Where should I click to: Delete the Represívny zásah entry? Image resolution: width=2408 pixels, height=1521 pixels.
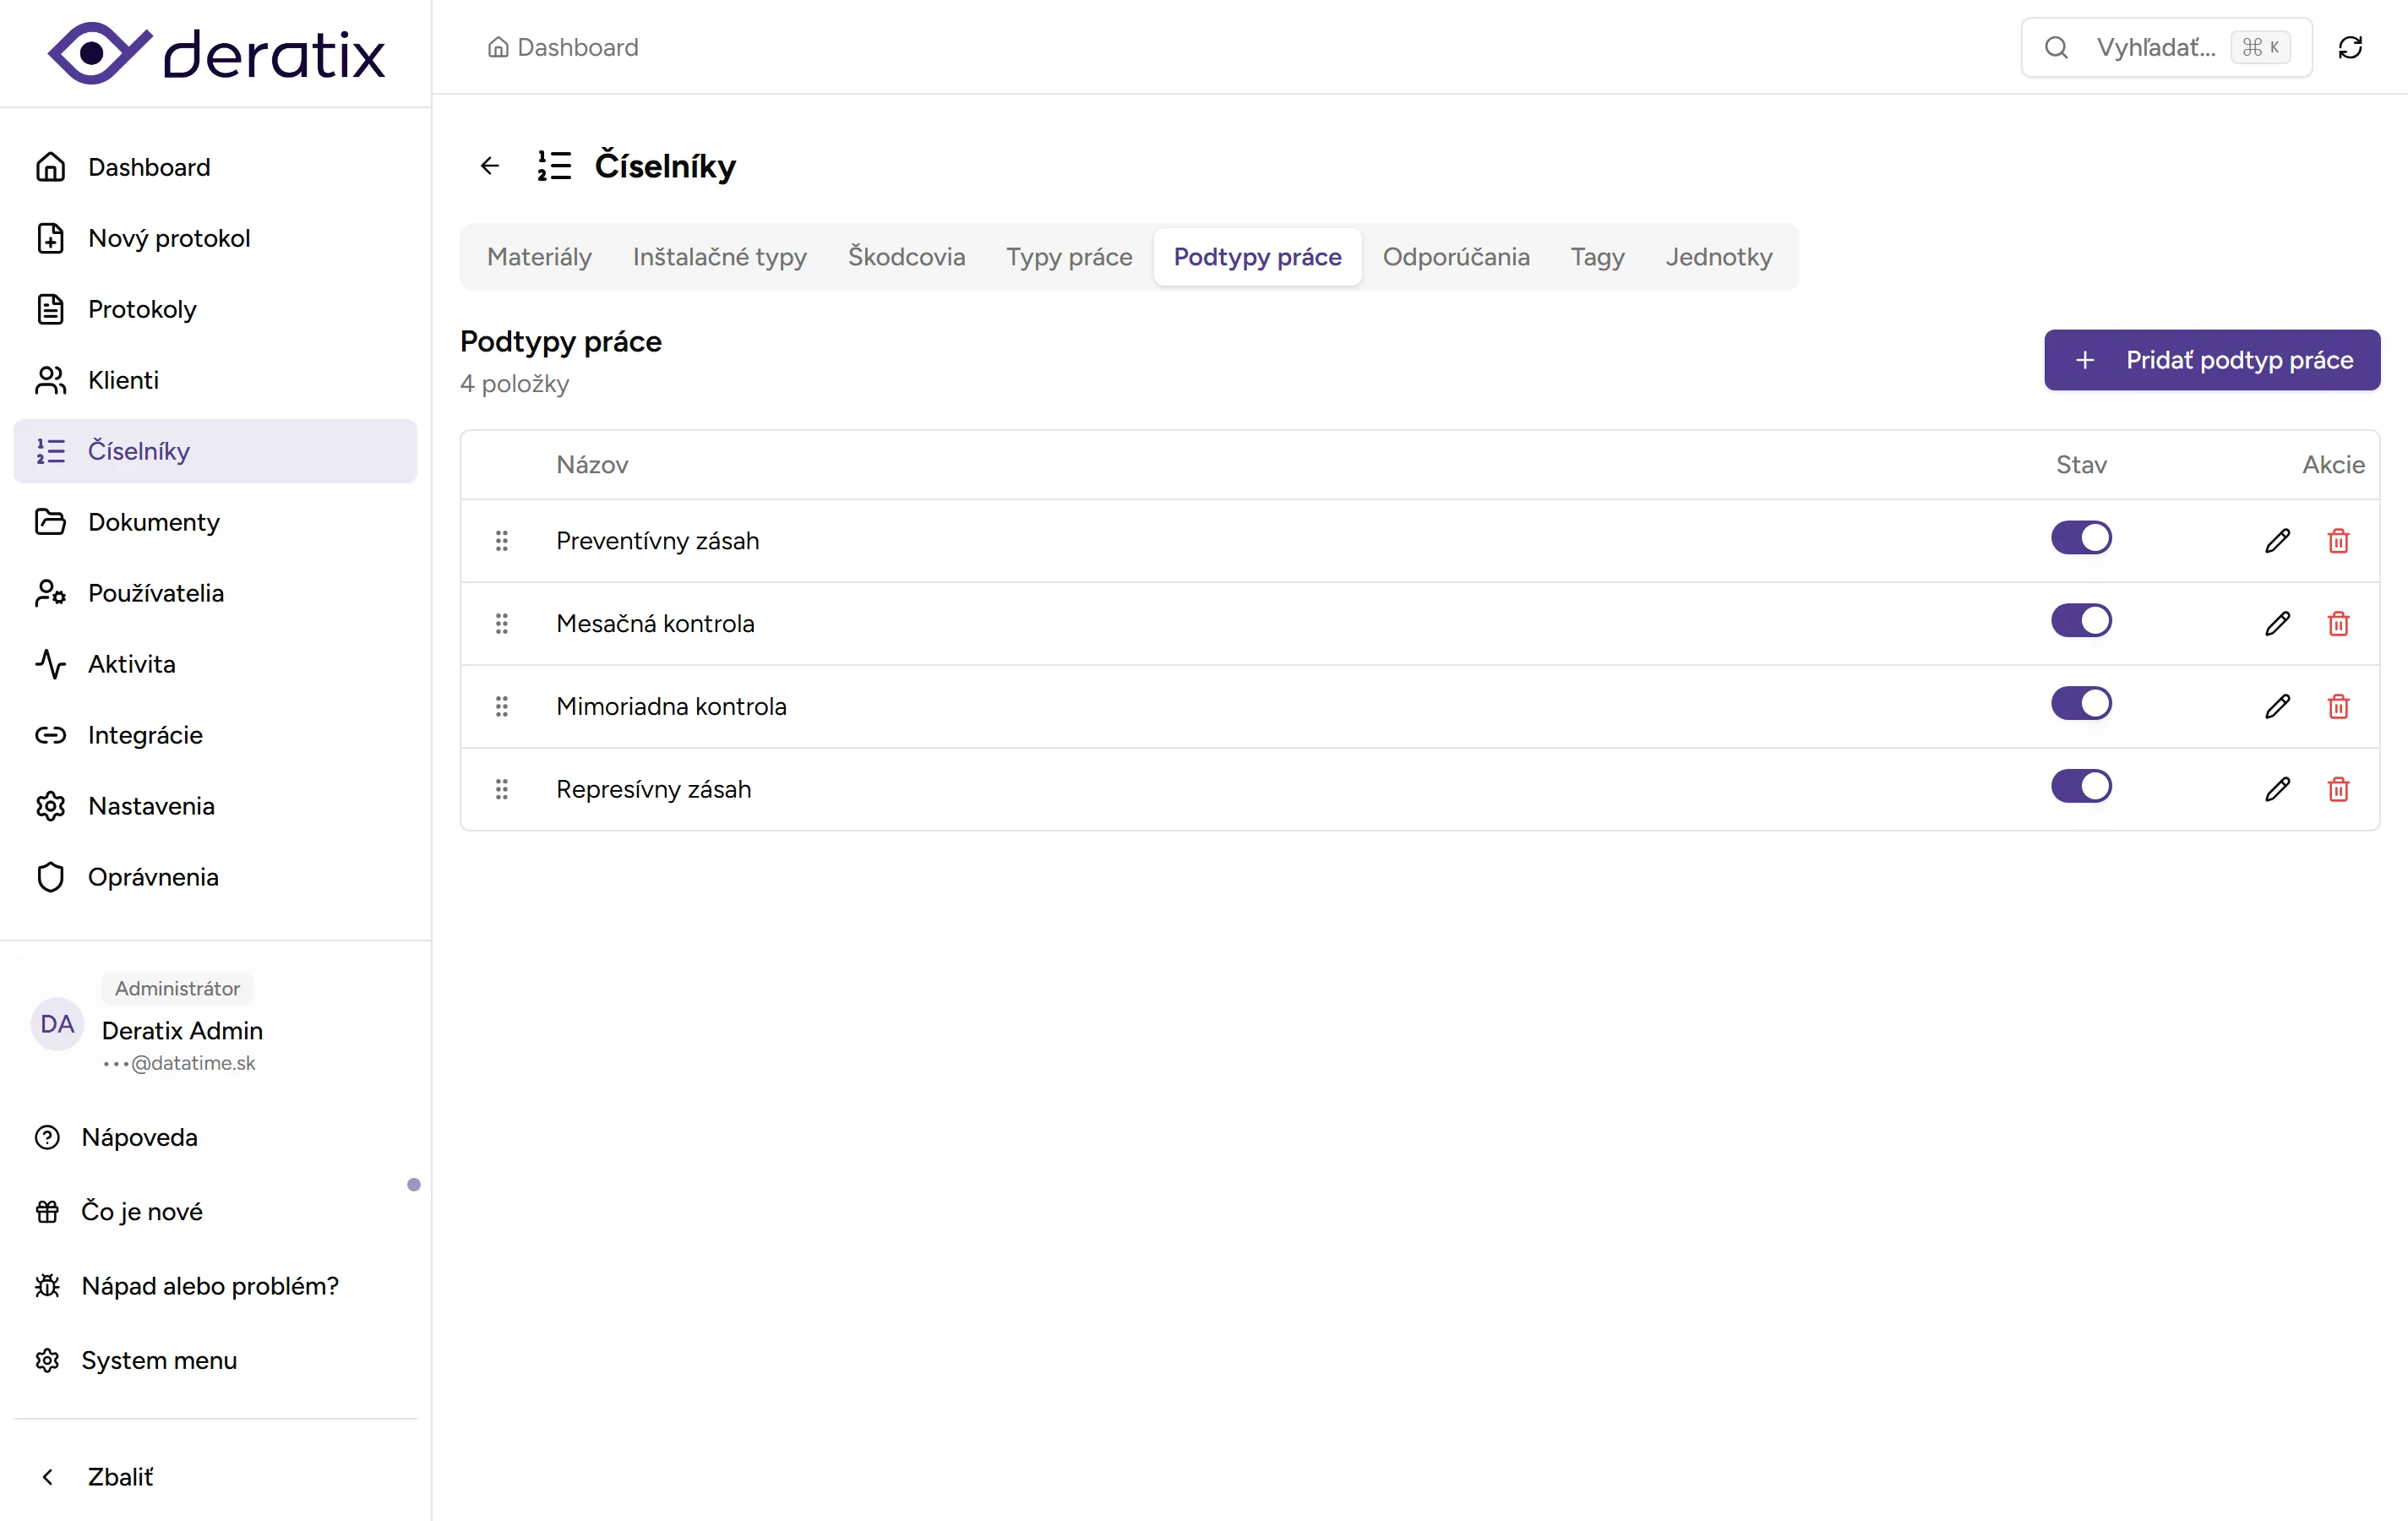point(2338,789)
